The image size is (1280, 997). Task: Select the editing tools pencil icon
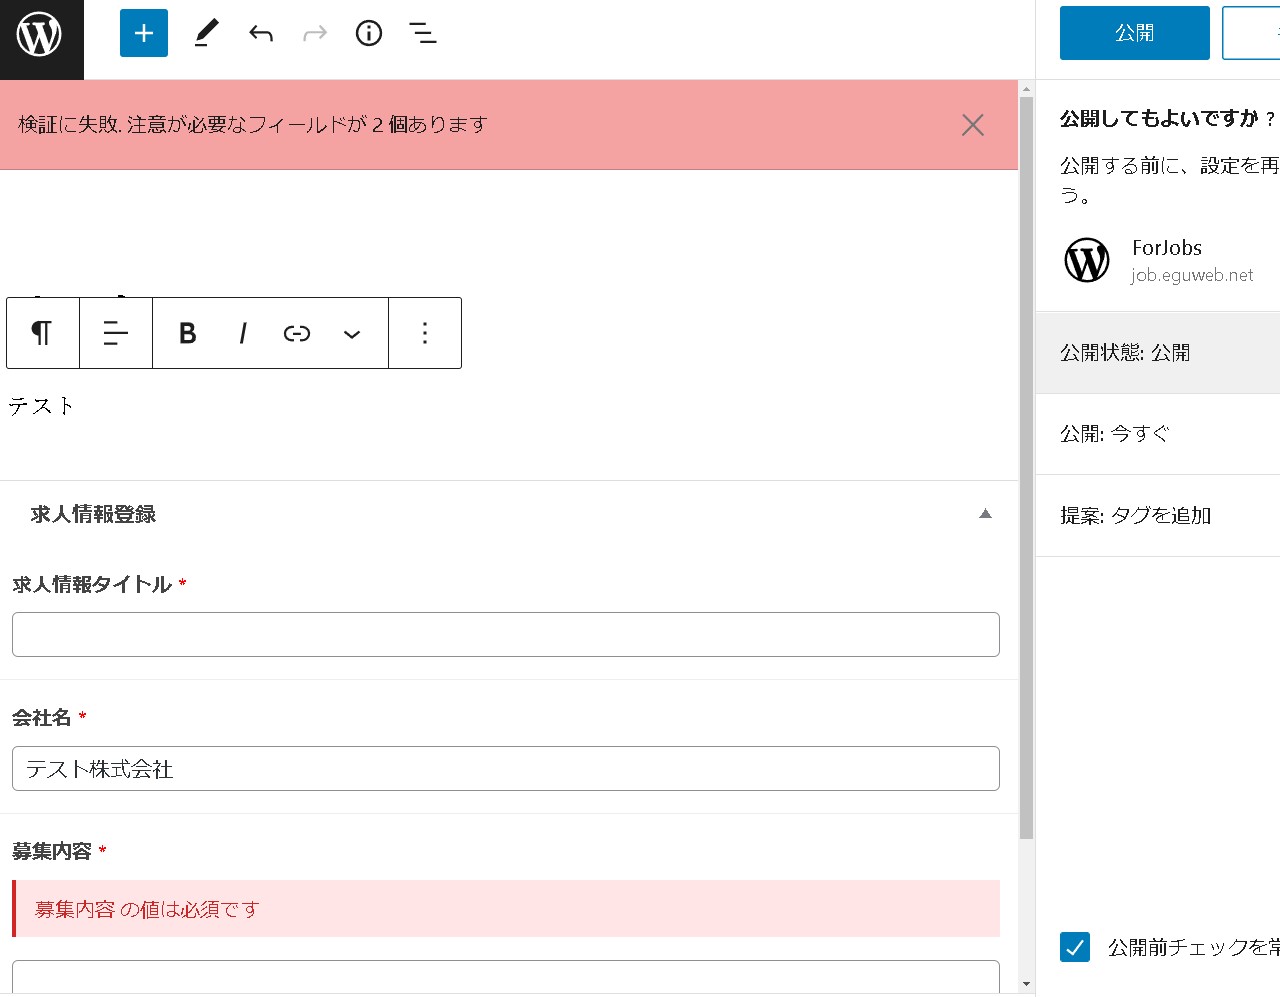[x=206, y=32]
